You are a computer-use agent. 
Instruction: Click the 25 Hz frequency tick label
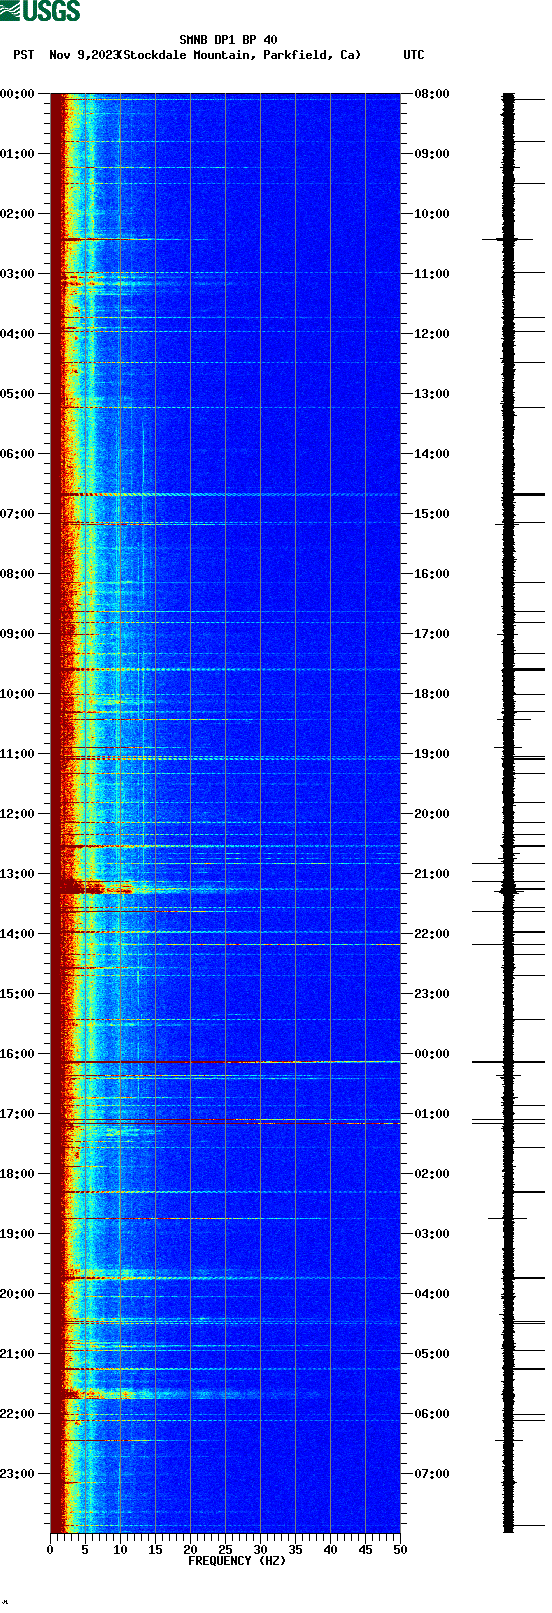[x=225, y=1550]
